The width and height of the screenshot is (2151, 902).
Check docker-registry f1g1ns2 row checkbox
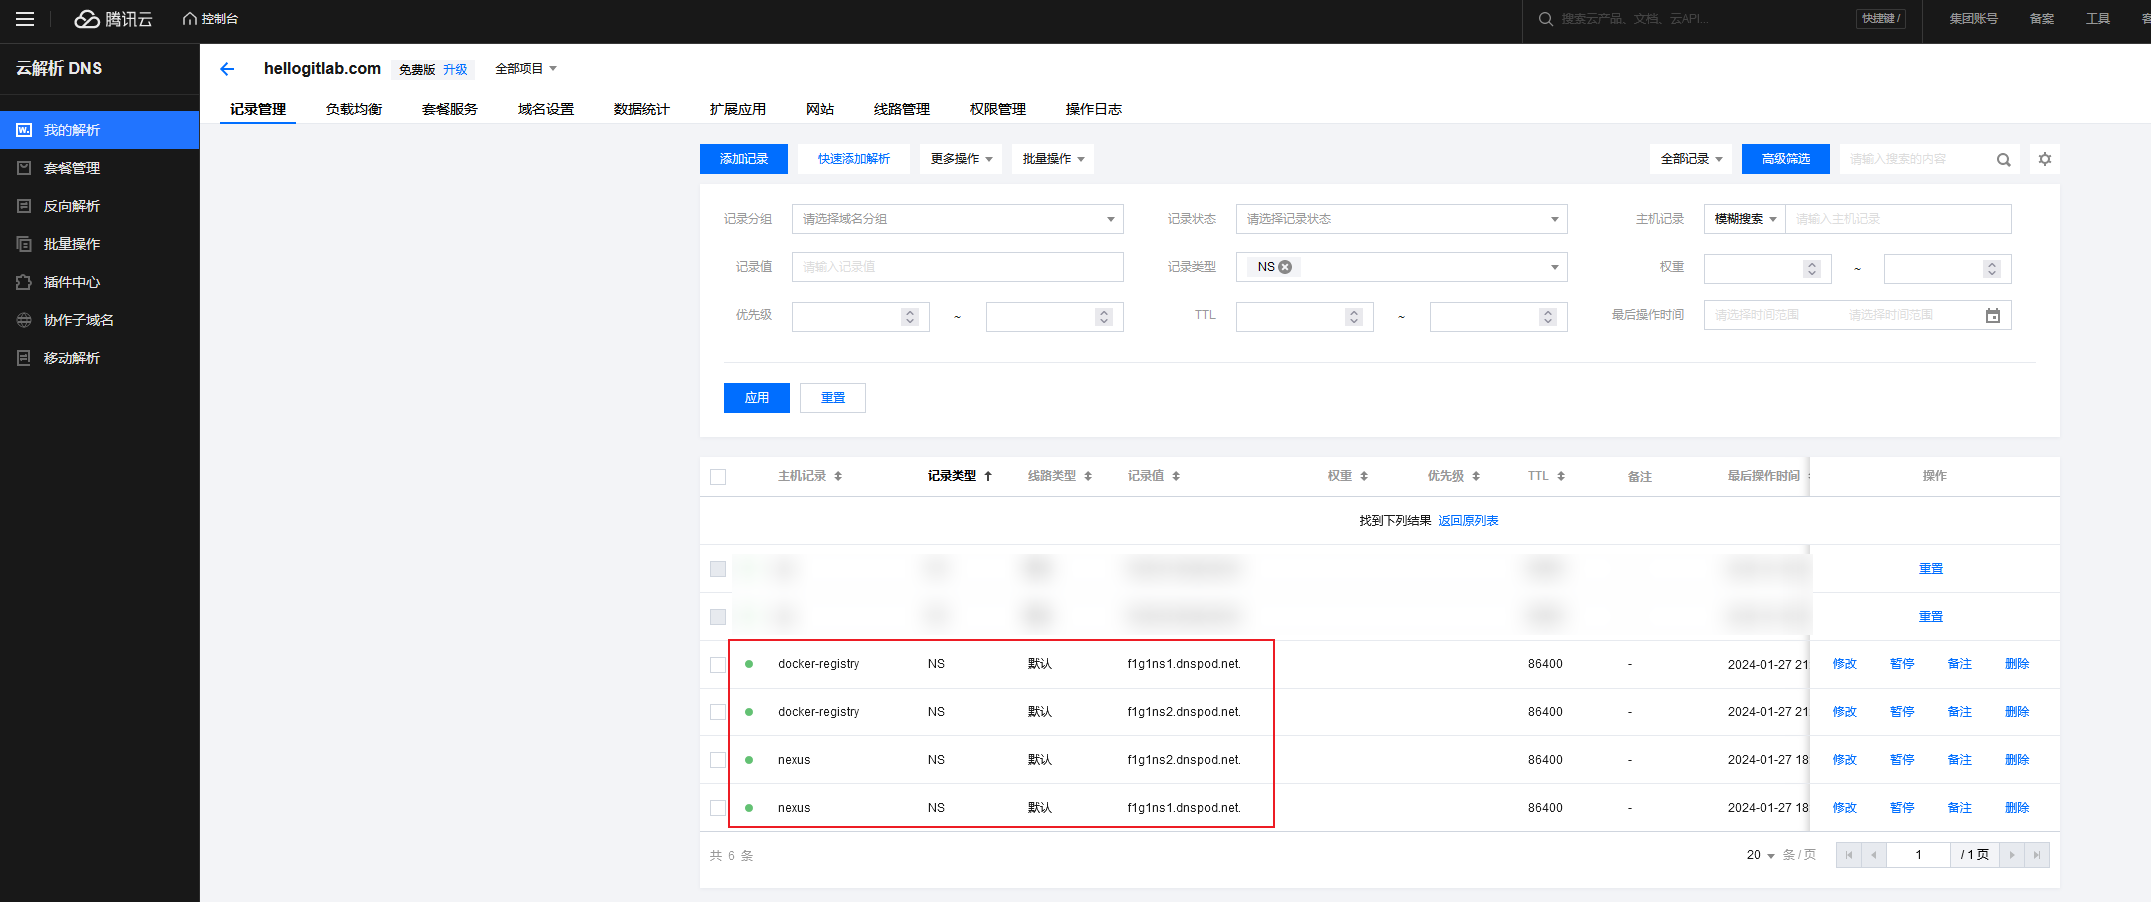pyautogui.click(x=718, y=712)
